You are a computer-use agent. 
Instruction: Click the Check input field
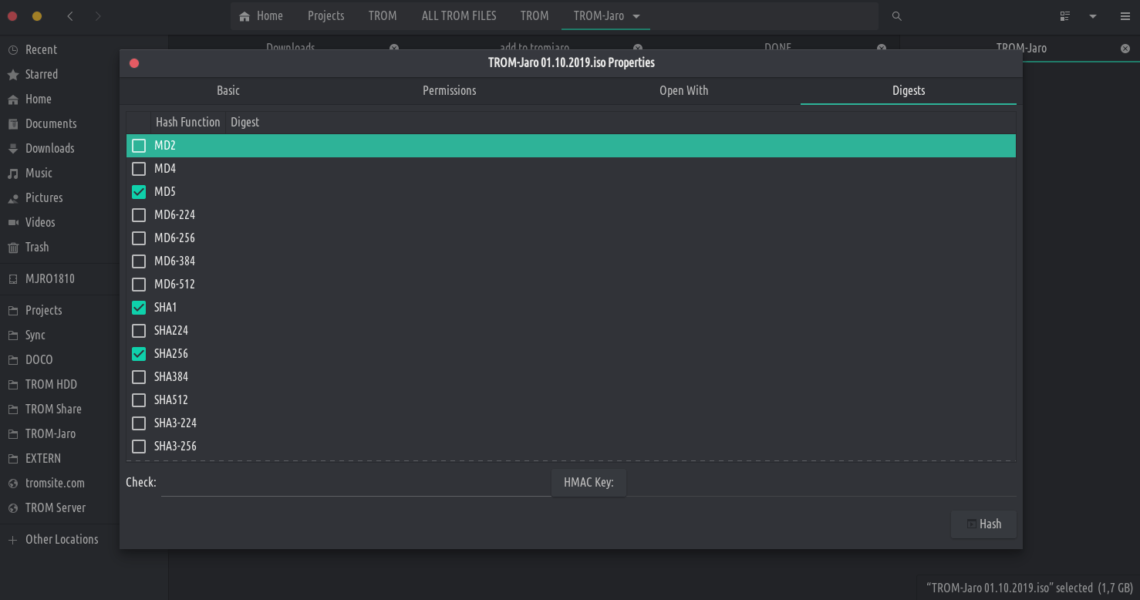[355, 483]
